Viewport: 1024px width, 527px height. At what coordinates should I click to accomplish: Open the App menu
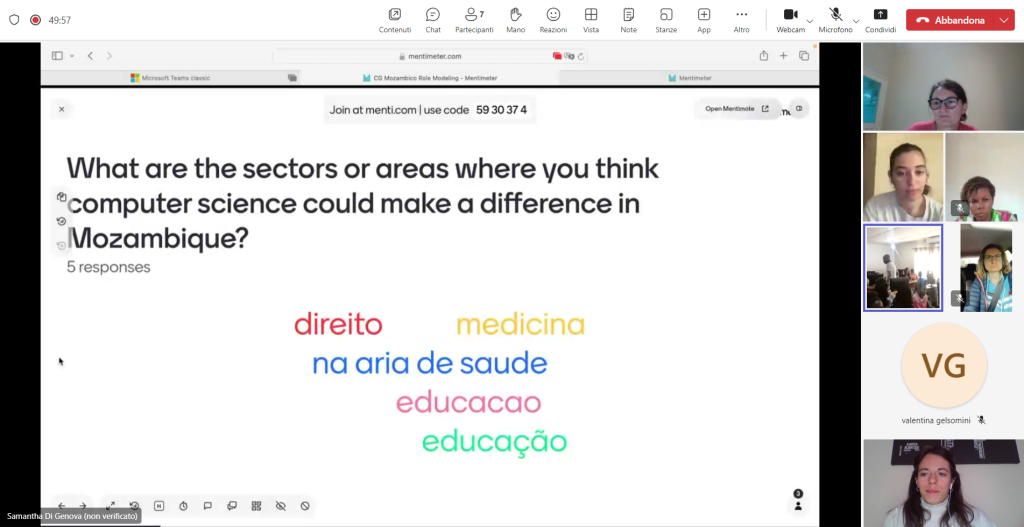703,20
